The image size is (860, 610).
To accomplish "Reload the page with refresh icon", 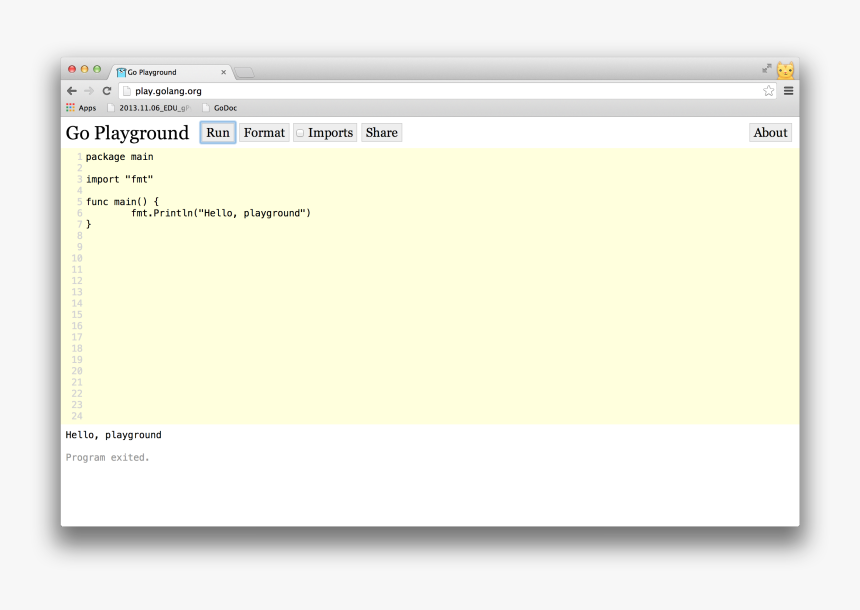I will point(107,91).
